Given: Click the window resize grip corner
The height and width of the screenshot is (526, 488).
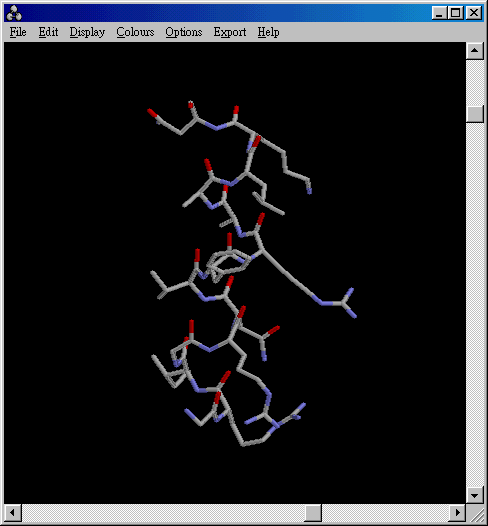Looking at the screenshot, I should [475, 513].
